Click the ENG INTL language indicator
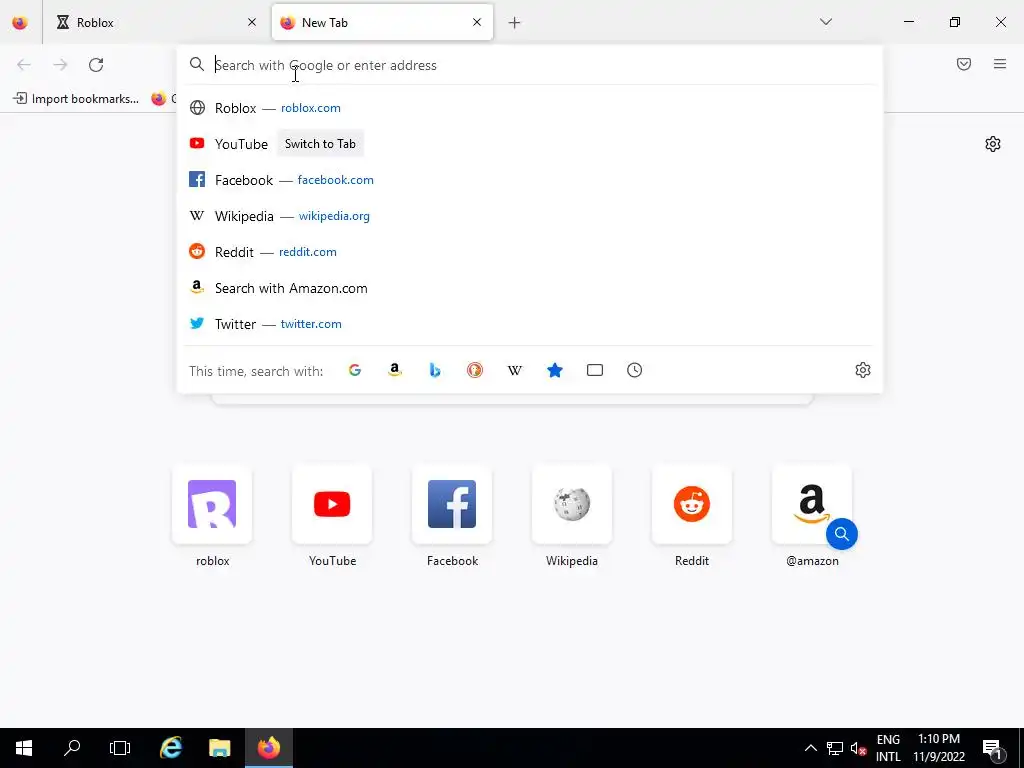Viewport: 1024px width, 768px height. (x=888, y=748)
